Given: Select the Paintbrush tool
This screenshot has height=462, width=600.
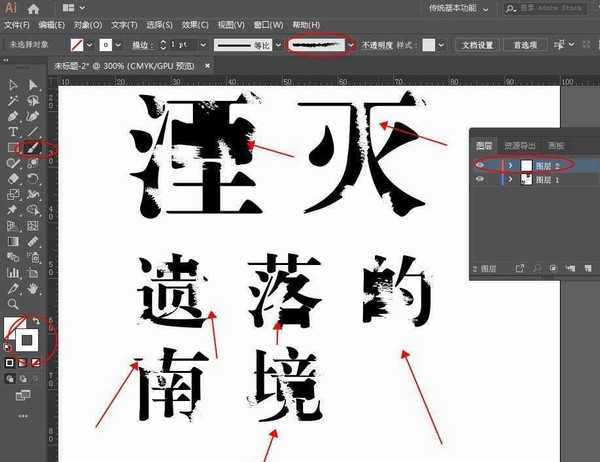Looking at the screenshot, I should click(x=33, y=147).
